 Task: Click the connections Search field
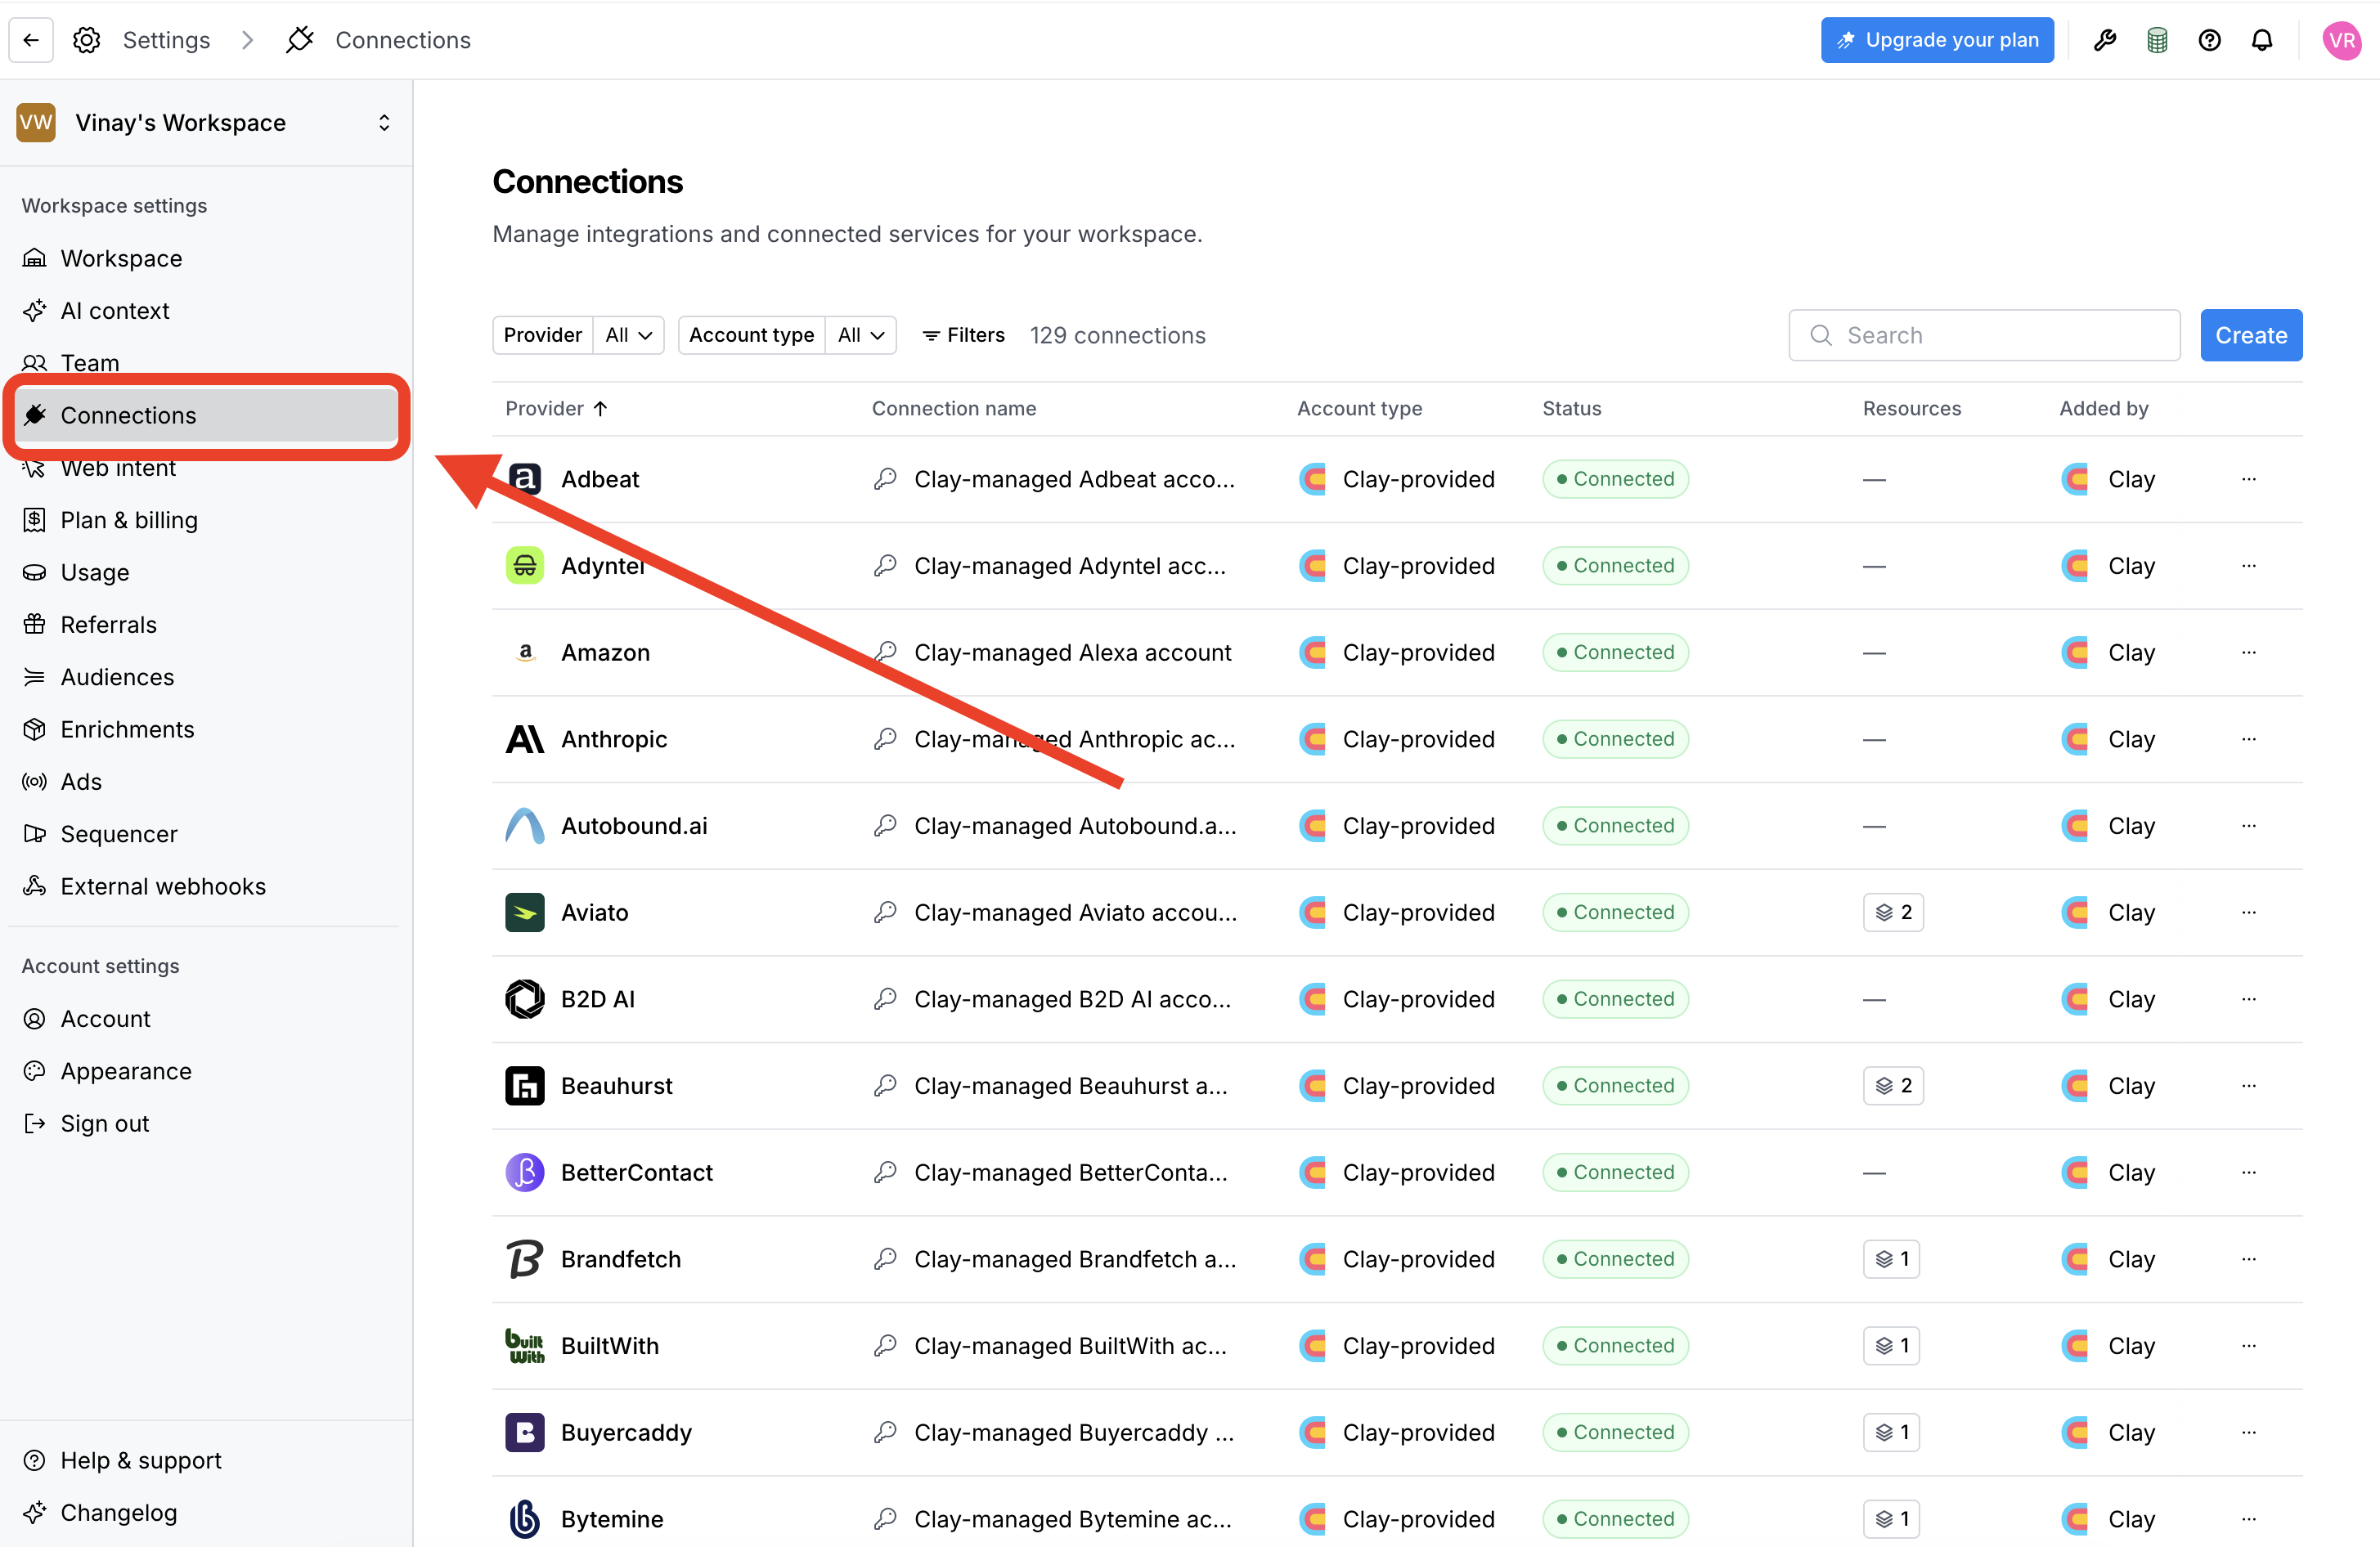coord(1984,335)
